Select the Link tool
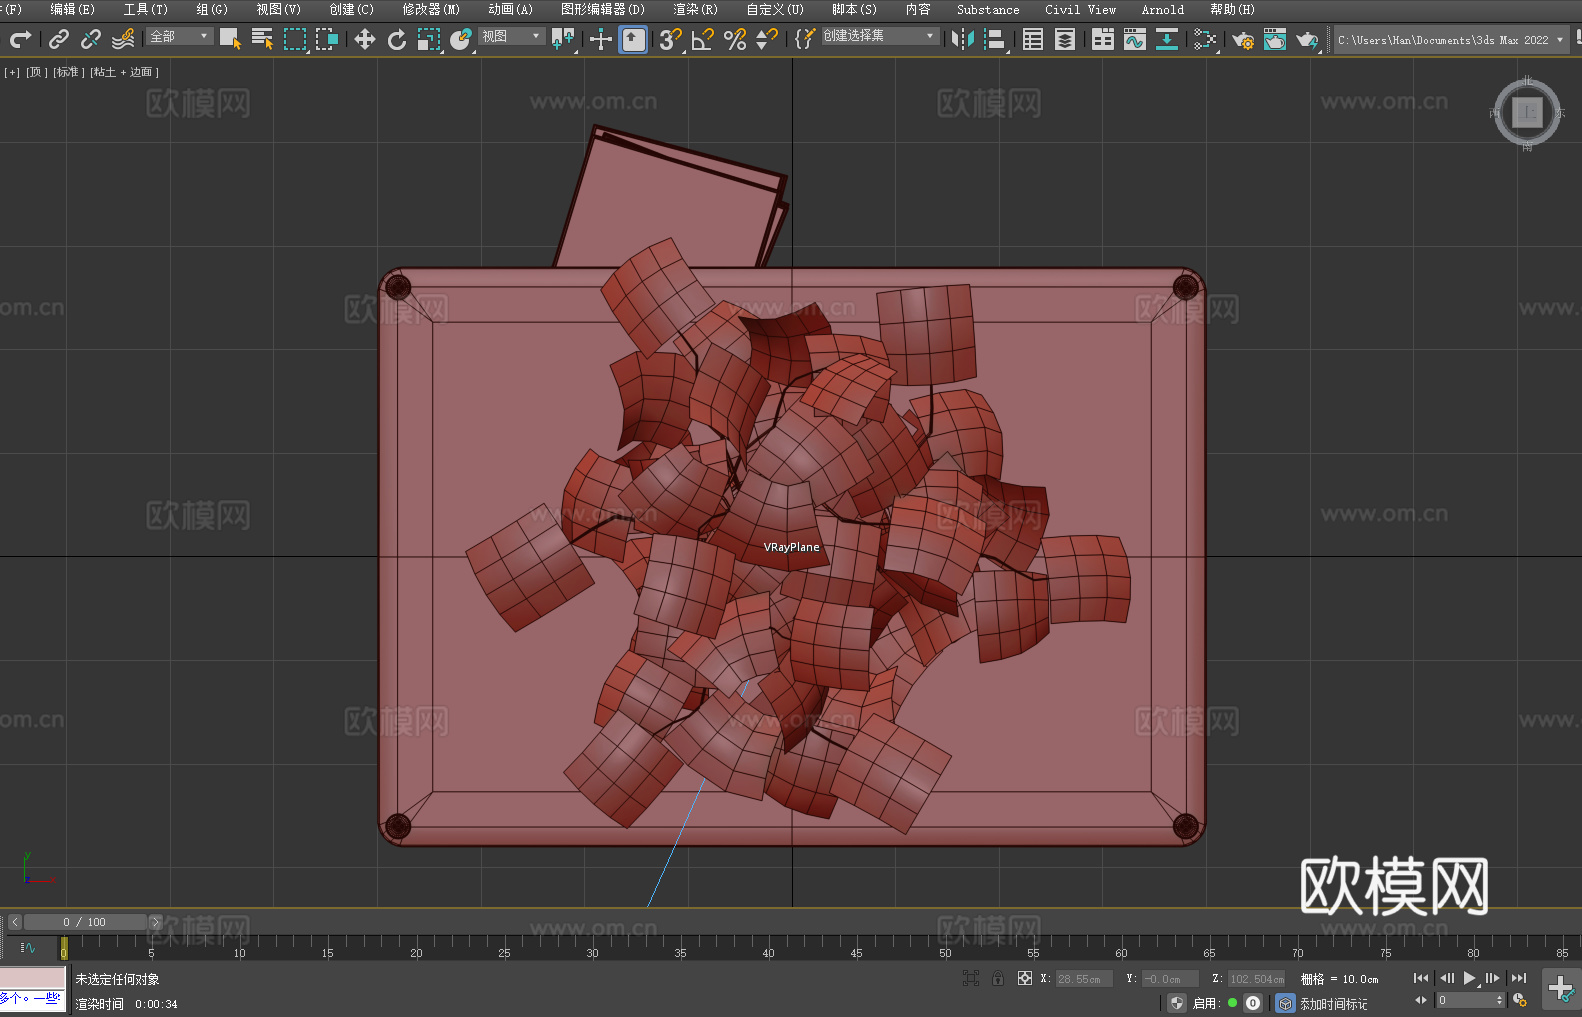 pyautogui.click(x=59, y=39)
